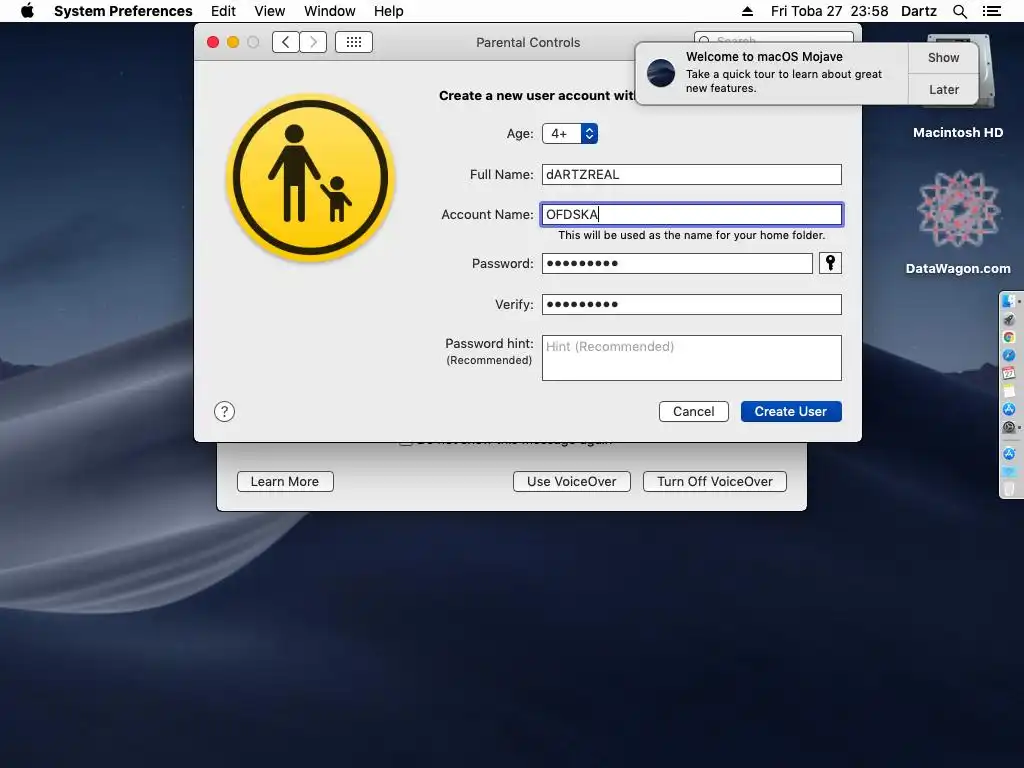Screen dimensions: 1024x768
Task: Go forward with the right chevron button
Action: 313,42
